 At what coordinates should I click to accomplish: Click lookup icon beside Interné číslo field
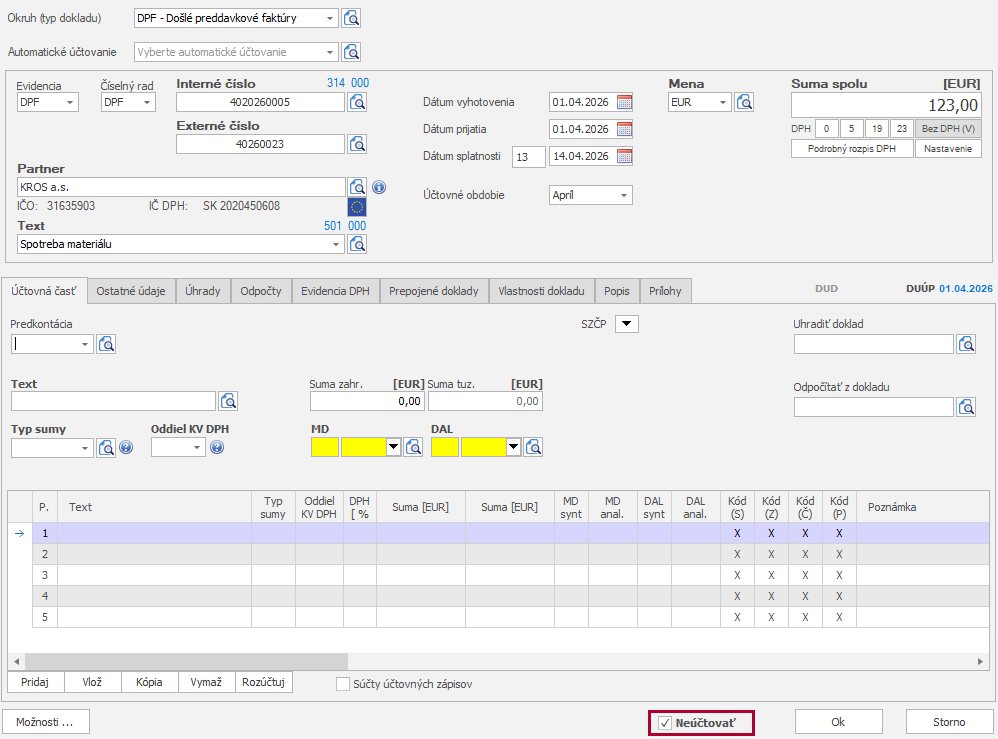(x=357, y=101)
